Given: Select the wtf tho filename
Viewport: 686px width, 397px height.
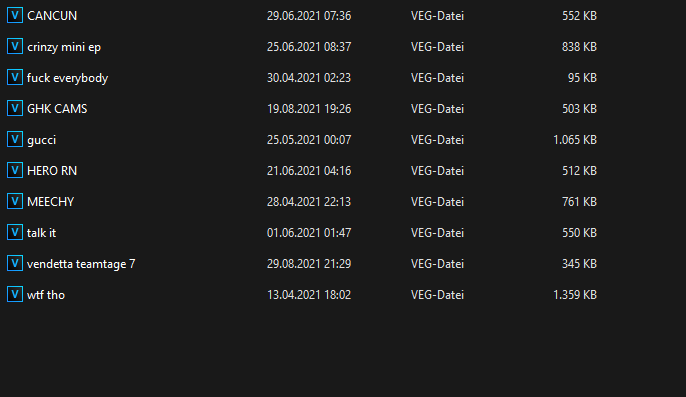Looking at the screenshot, I should [46, 295].
